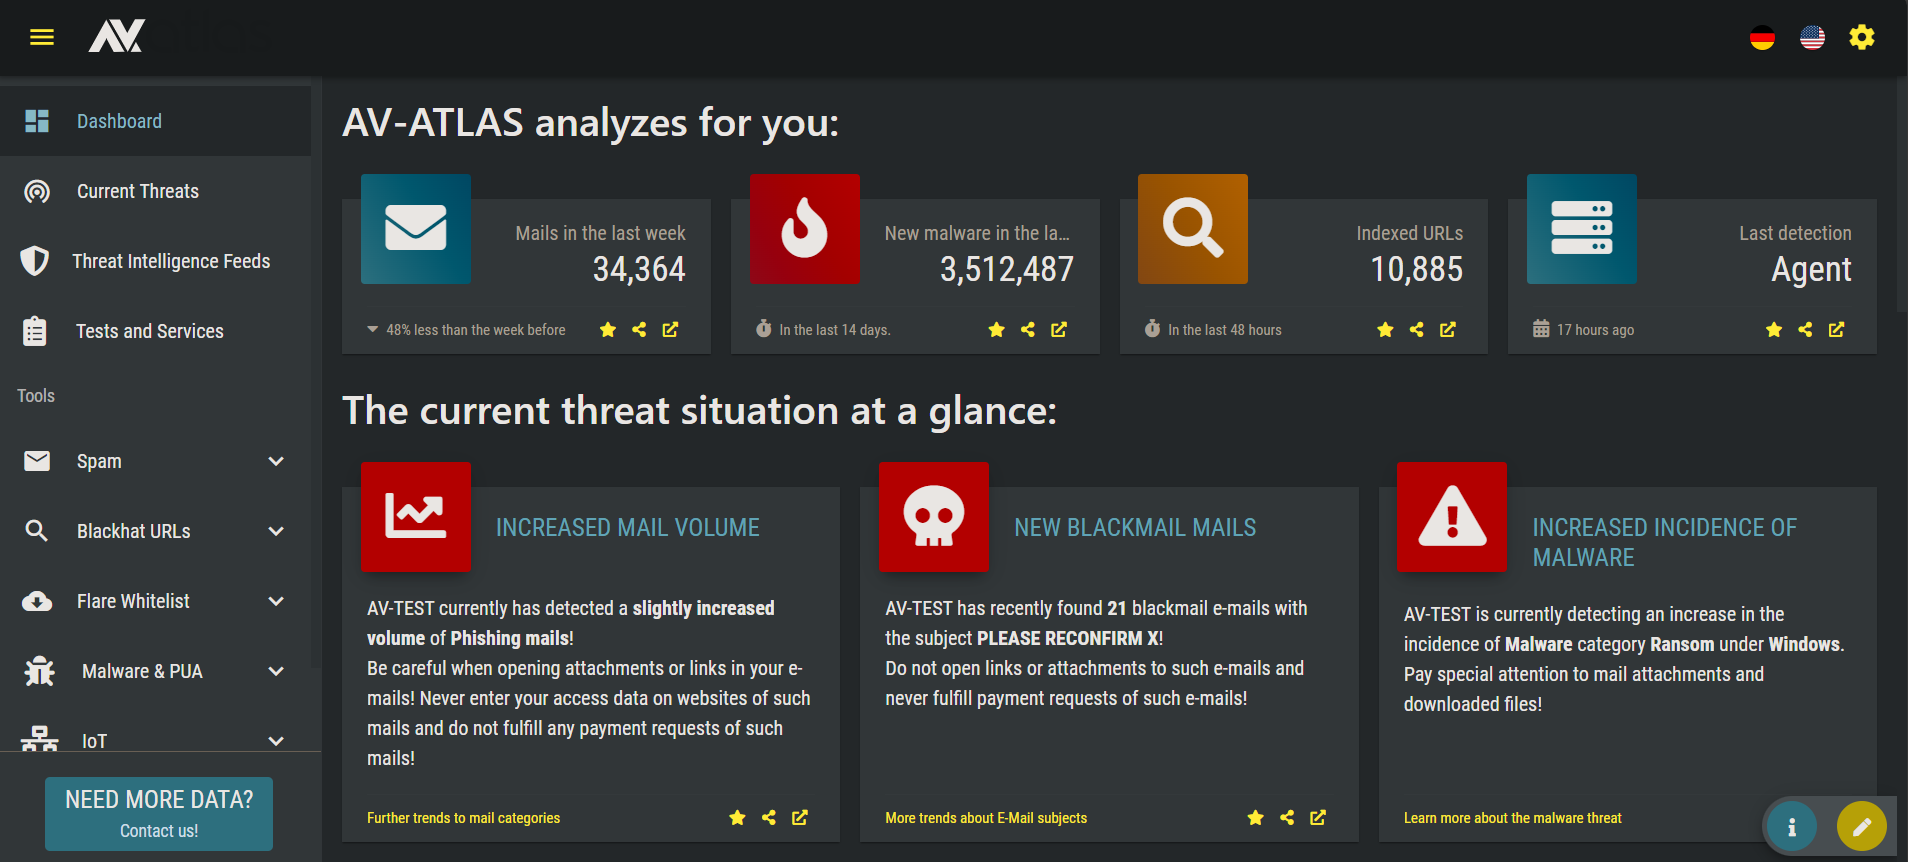Open Tests and Services page
The height and width of the screenshot is (862, 1908).
coord(155,331)
